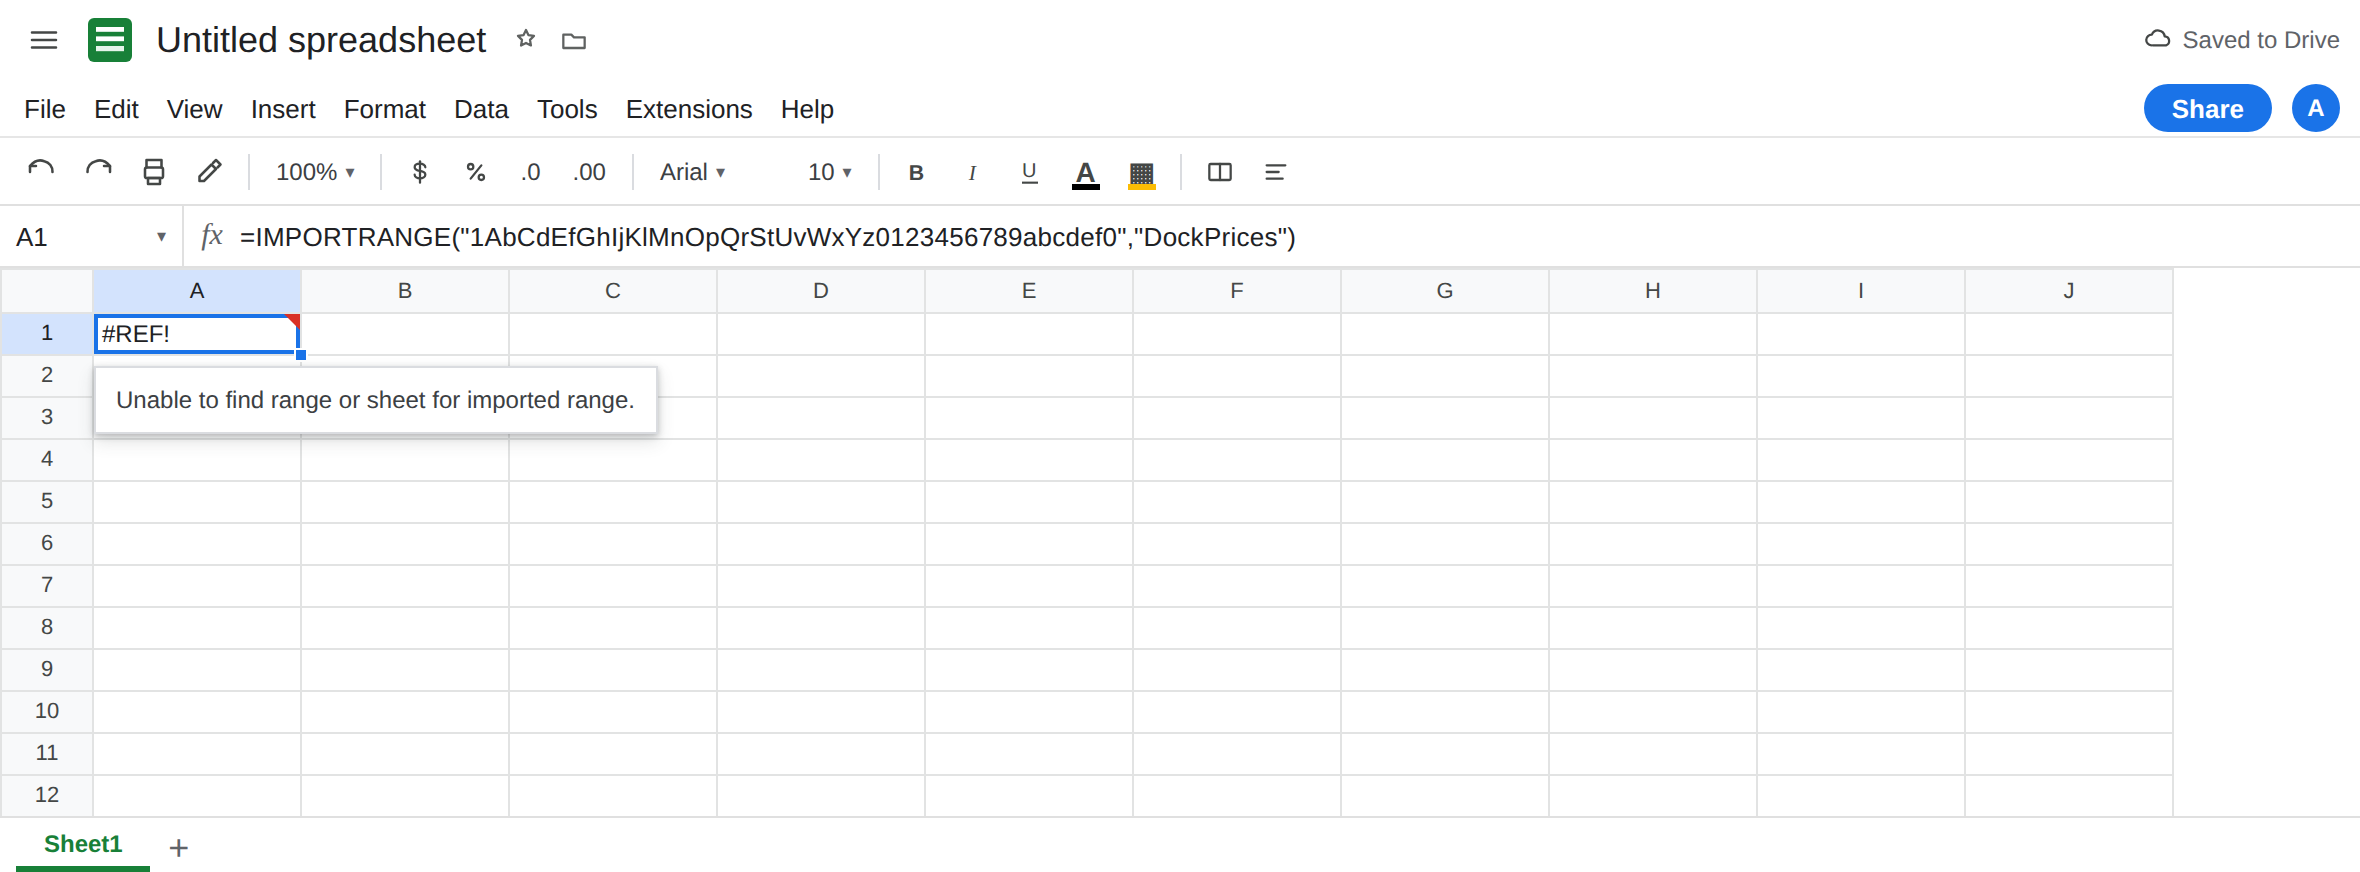Open the Extensions menu

pyautogui.click(x=689, y=109)
